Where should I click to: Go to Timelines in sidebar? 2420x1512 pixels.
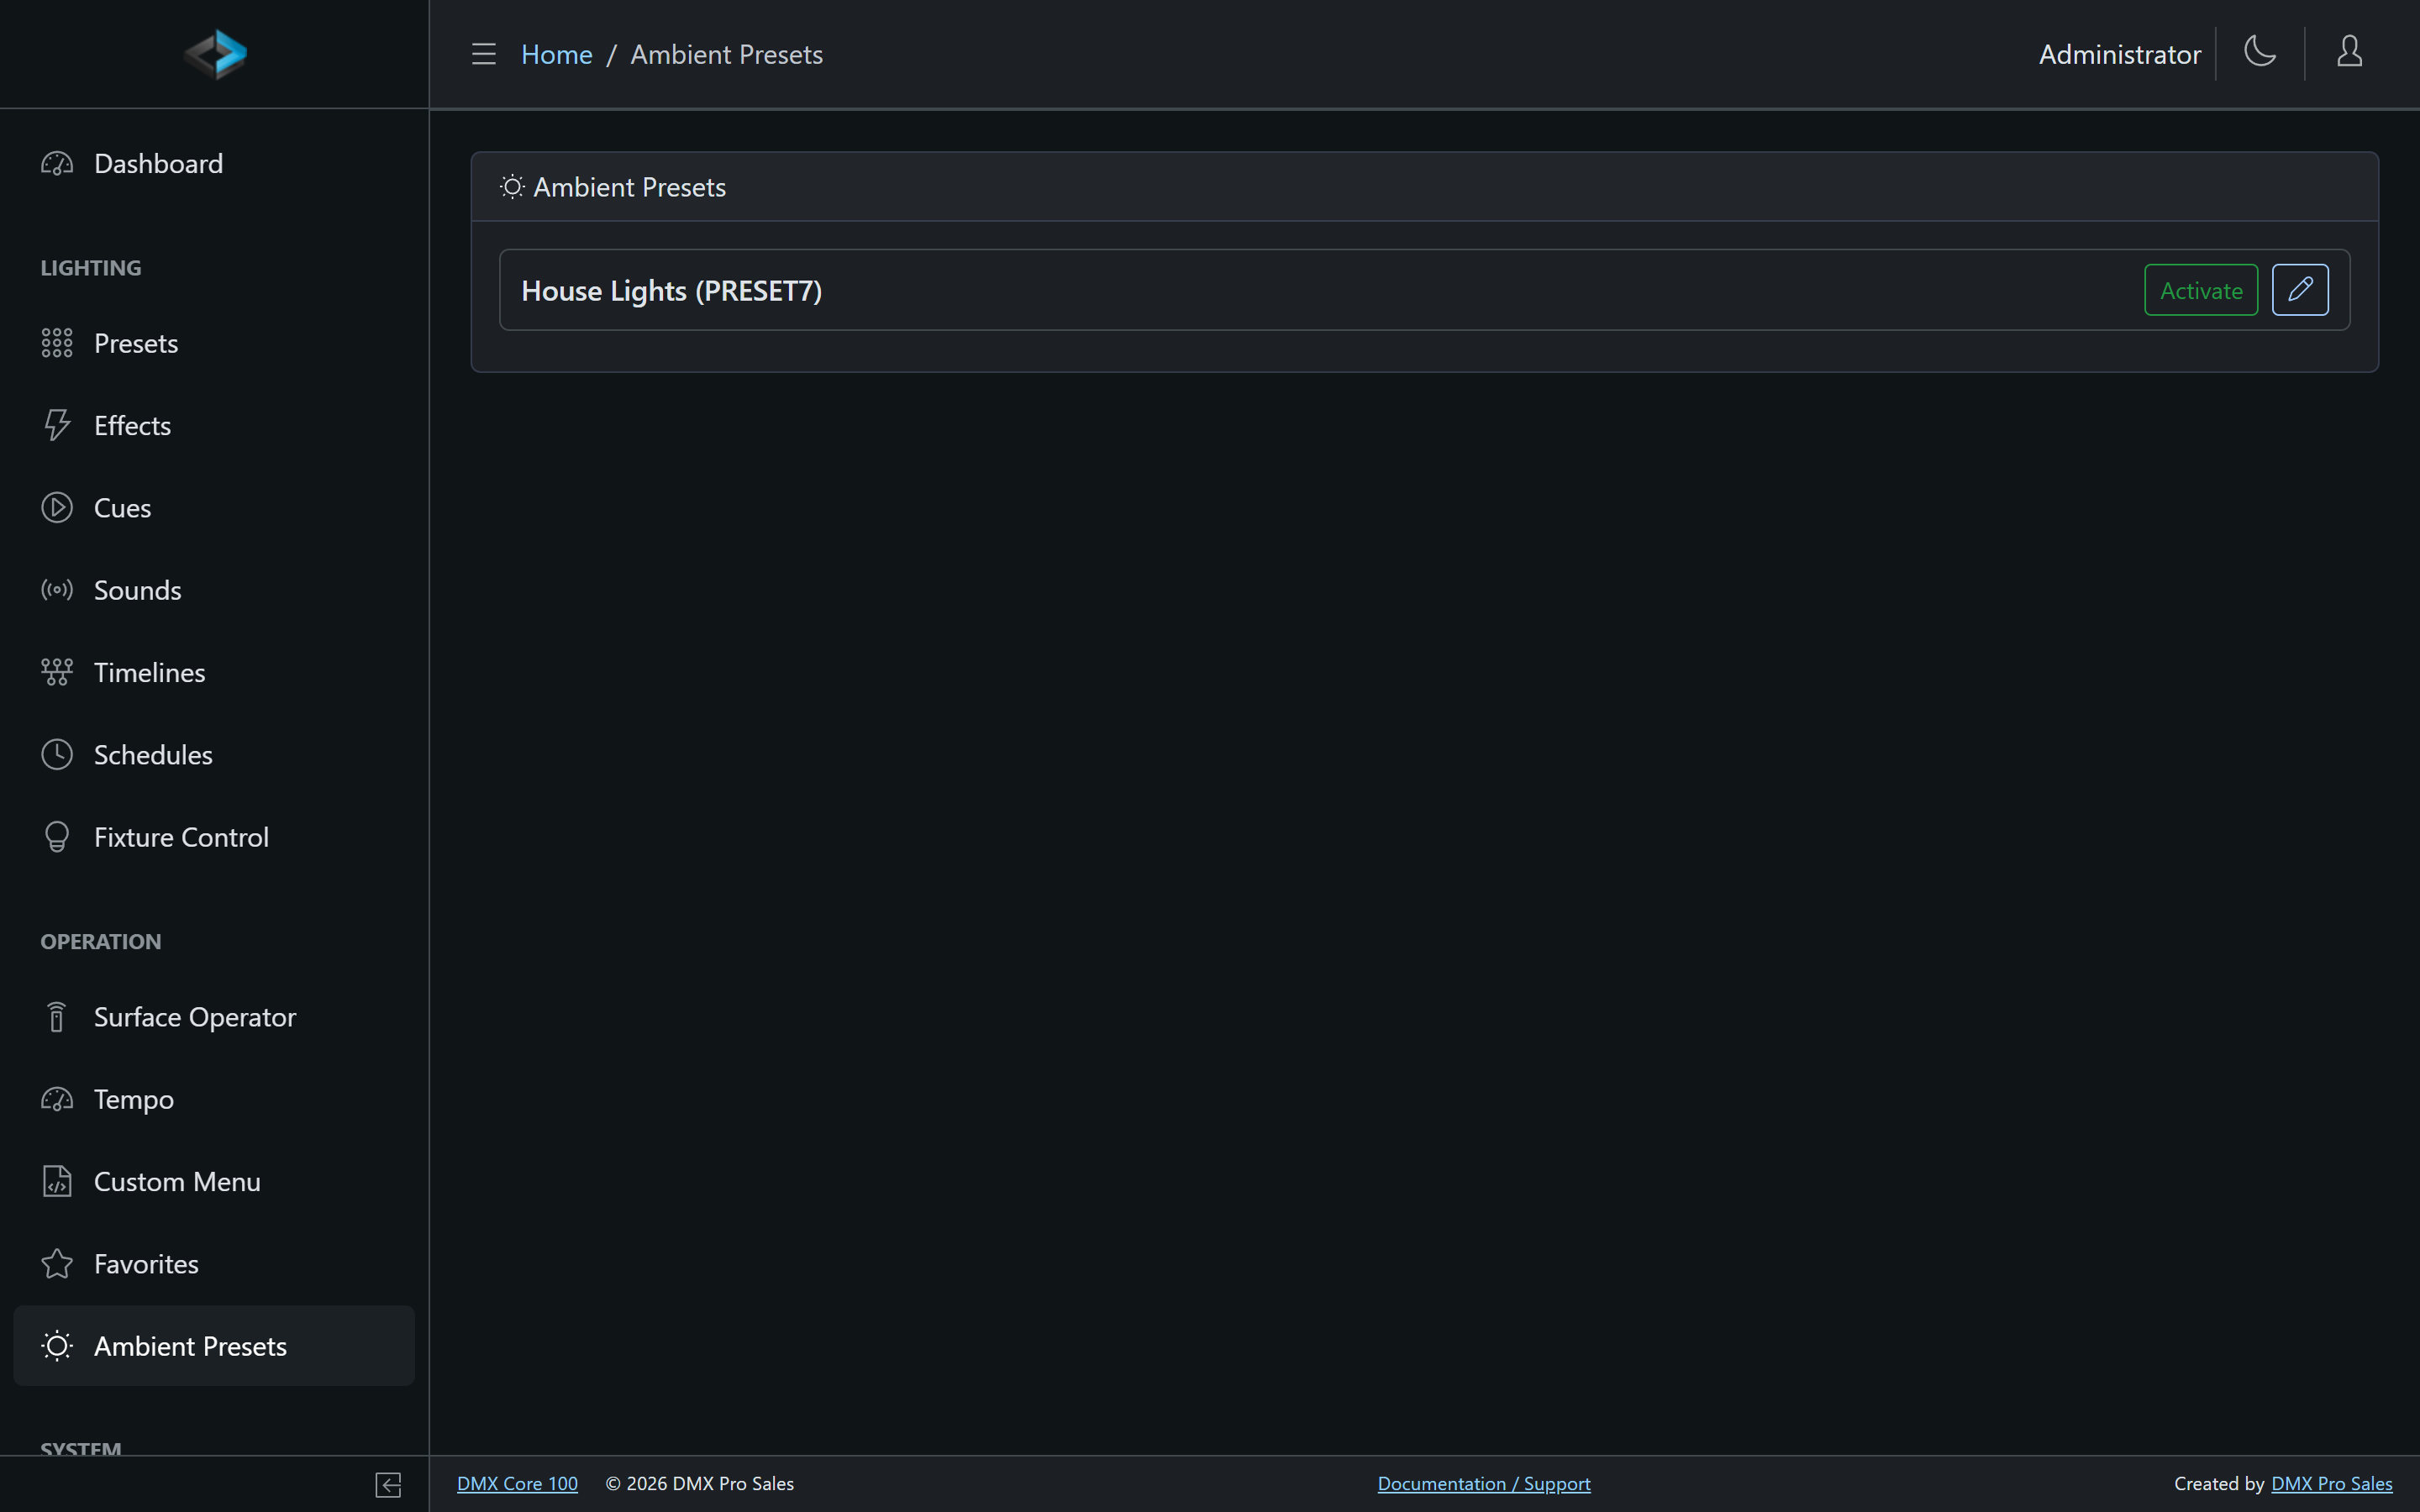tap(214, 672)
